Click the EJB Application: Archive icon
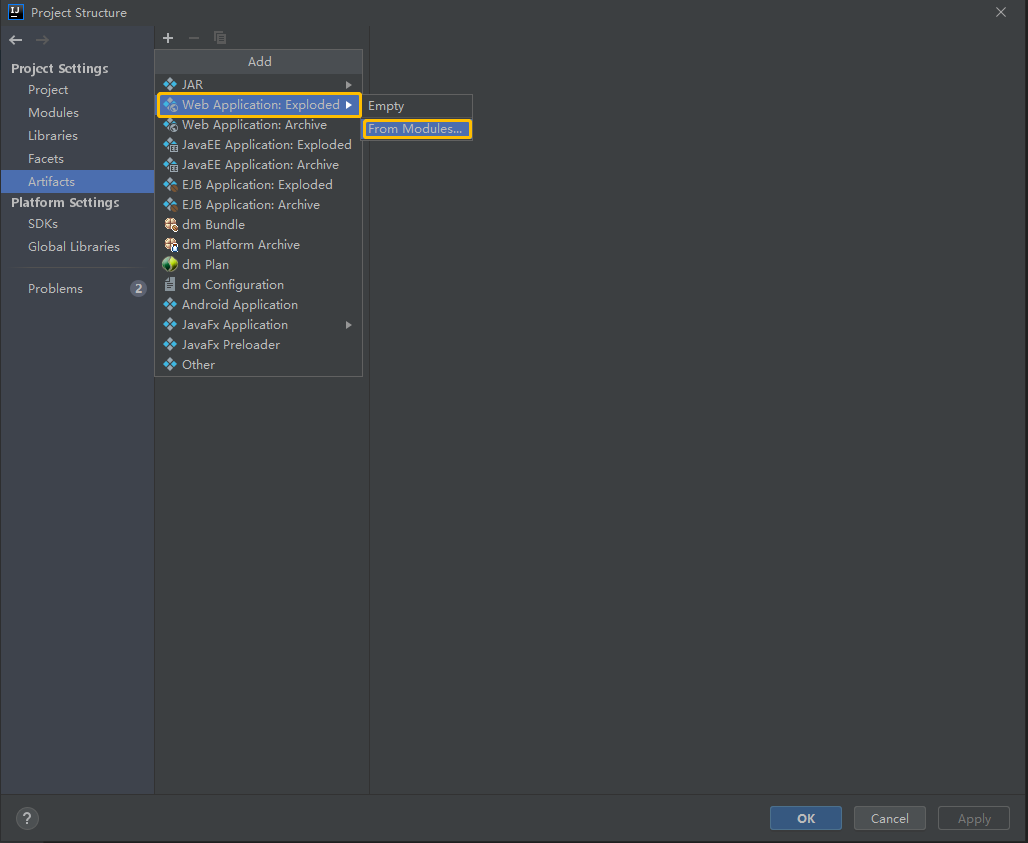 point(170,205)
